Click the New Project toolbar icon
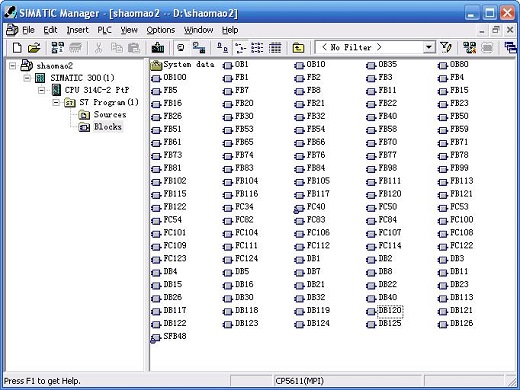The width and height of the screenshot is (520, 390). (x=17, y=48)
